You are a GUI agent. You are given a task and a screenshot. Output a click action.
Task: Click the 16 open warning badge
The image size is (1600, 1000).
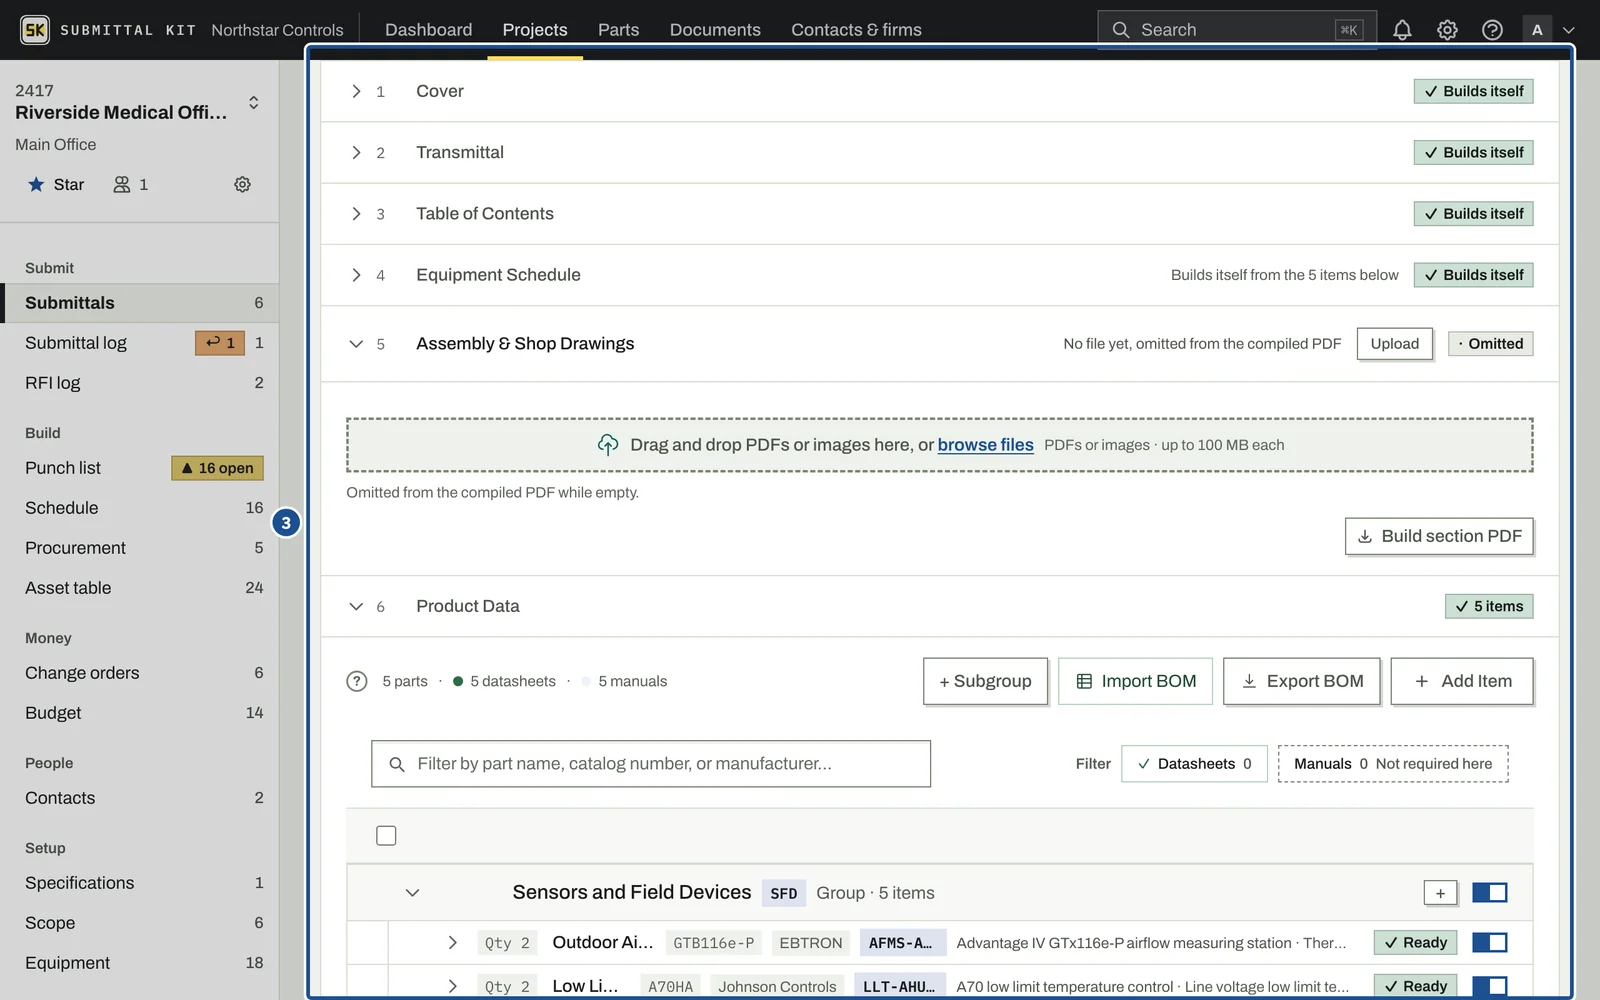(x=217, y=468)
